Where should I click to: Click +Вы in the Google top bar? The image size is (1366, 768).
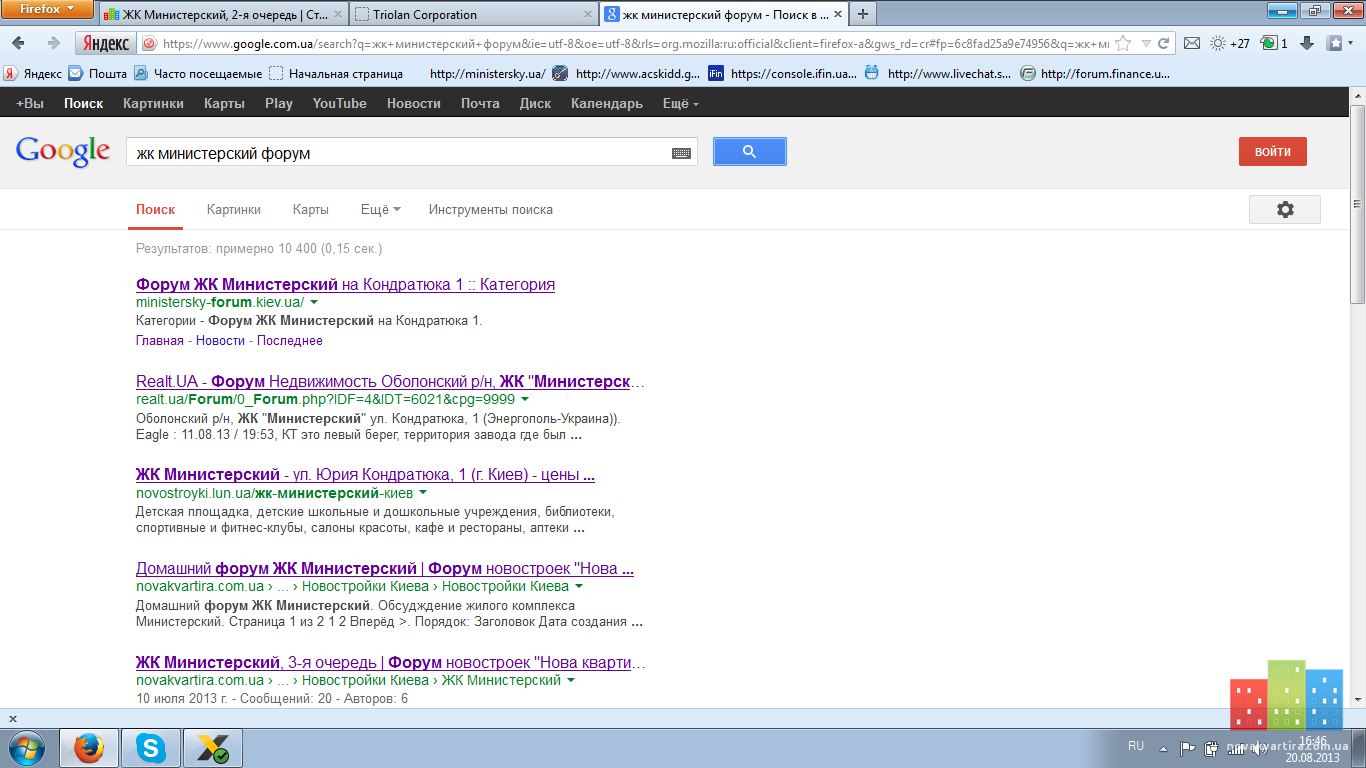(x=30, y=103)
